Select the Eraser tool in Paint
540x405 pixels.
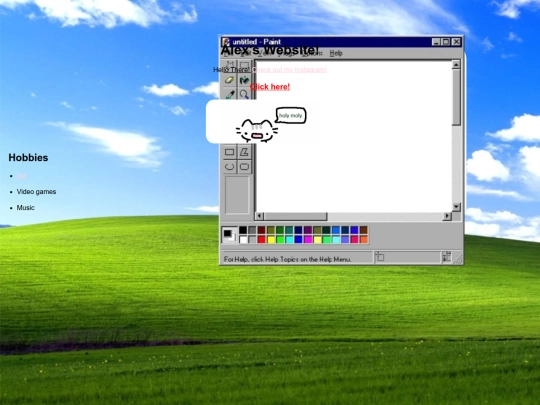[x=230, y=80]
